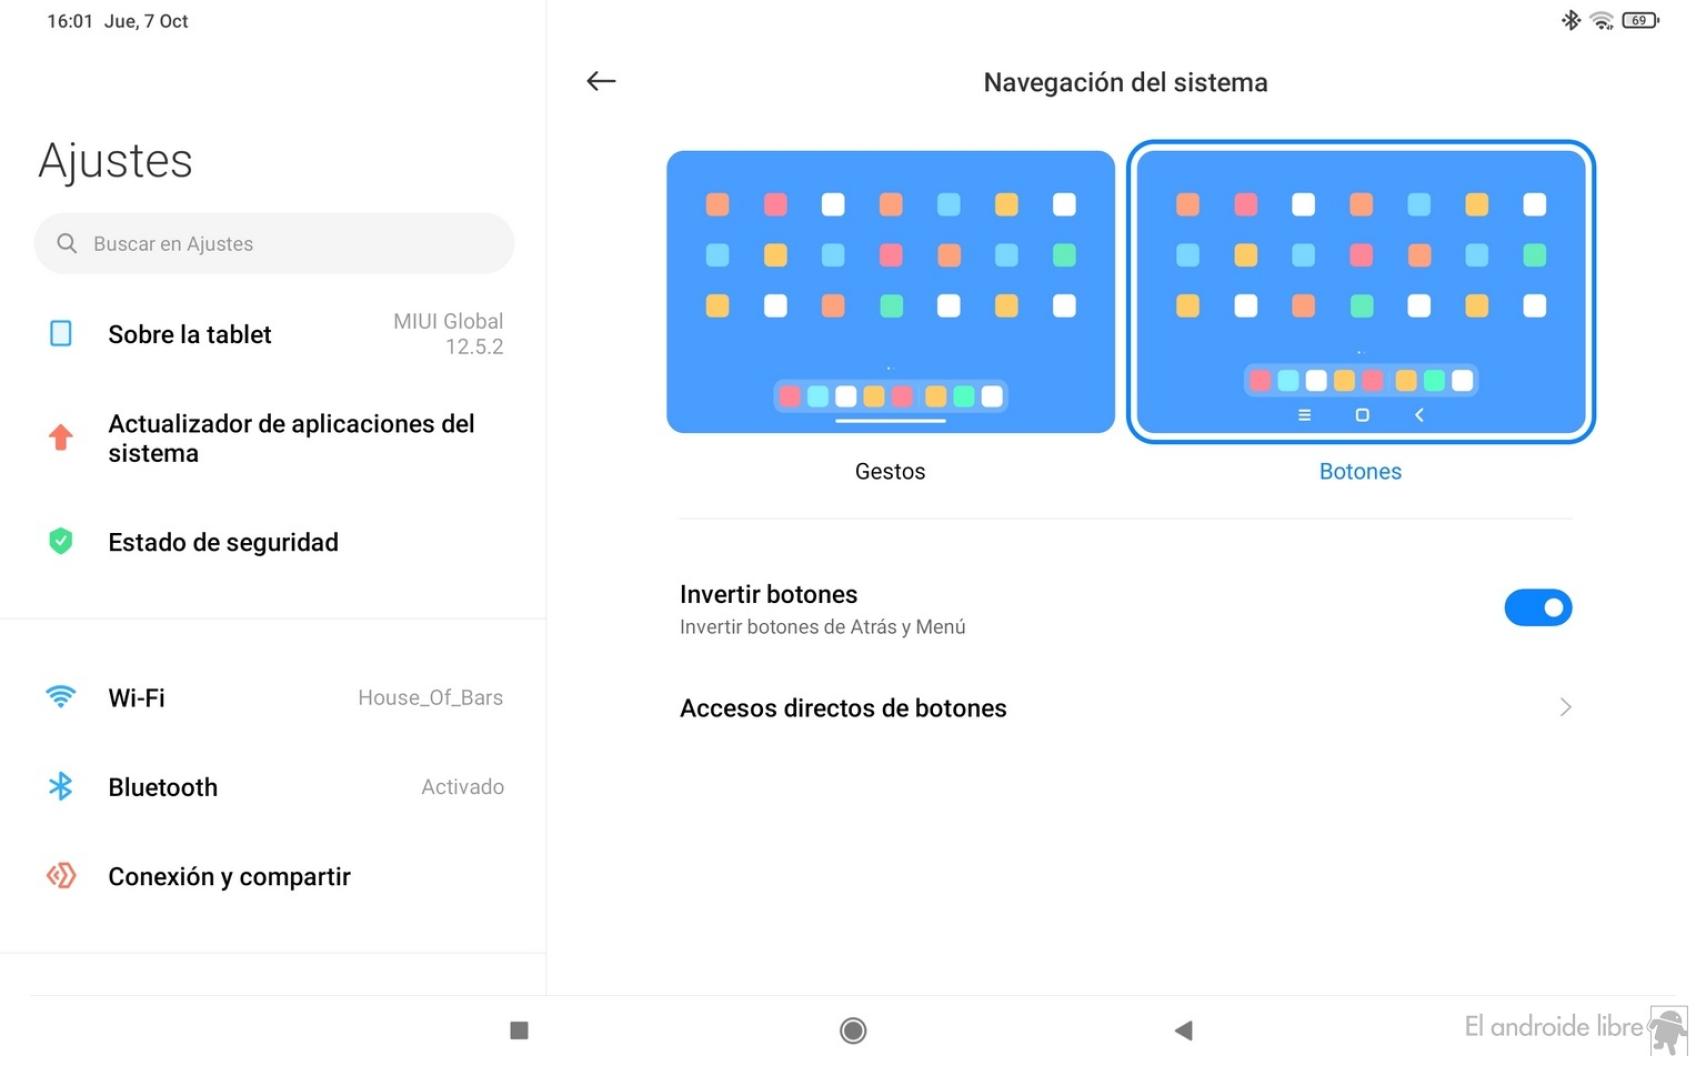Tap the Gestos label text

(x=890, y=471)
